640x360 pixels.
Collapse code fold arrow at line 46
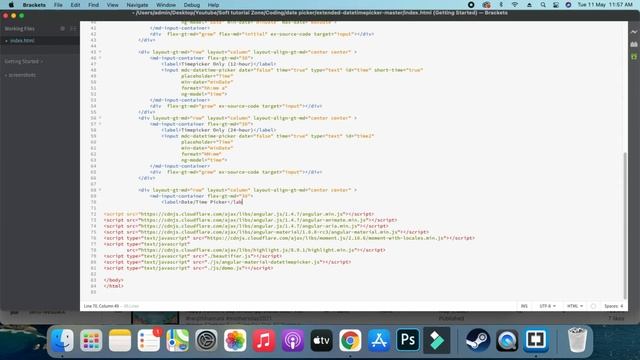click(100, 58)
